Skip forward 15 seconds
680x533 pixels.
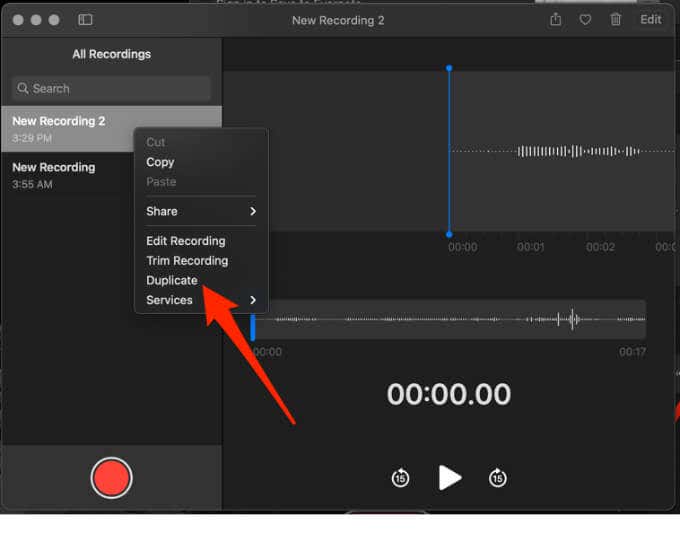[x=498, y=478]
